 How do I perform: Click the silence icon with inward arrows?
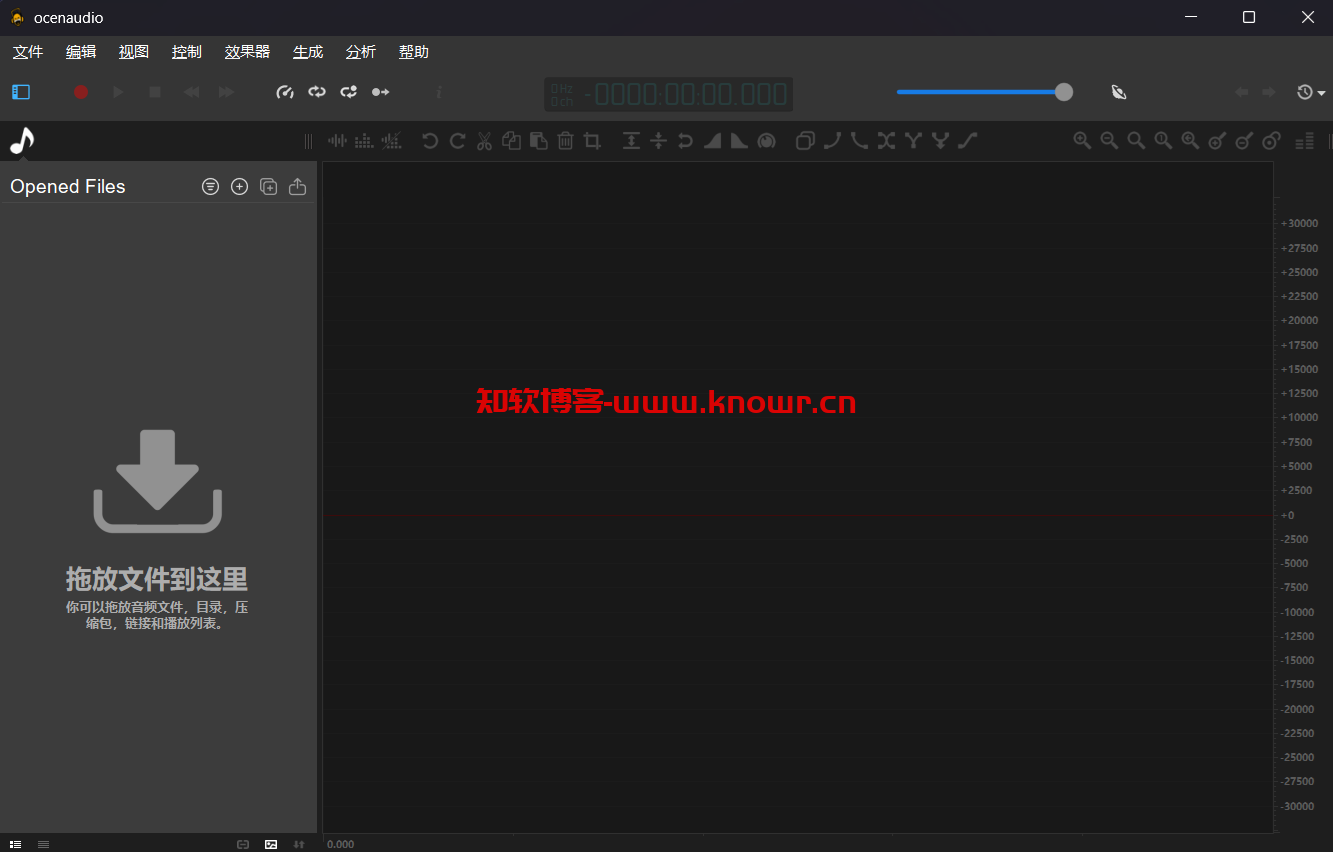(x=658, y=141)
